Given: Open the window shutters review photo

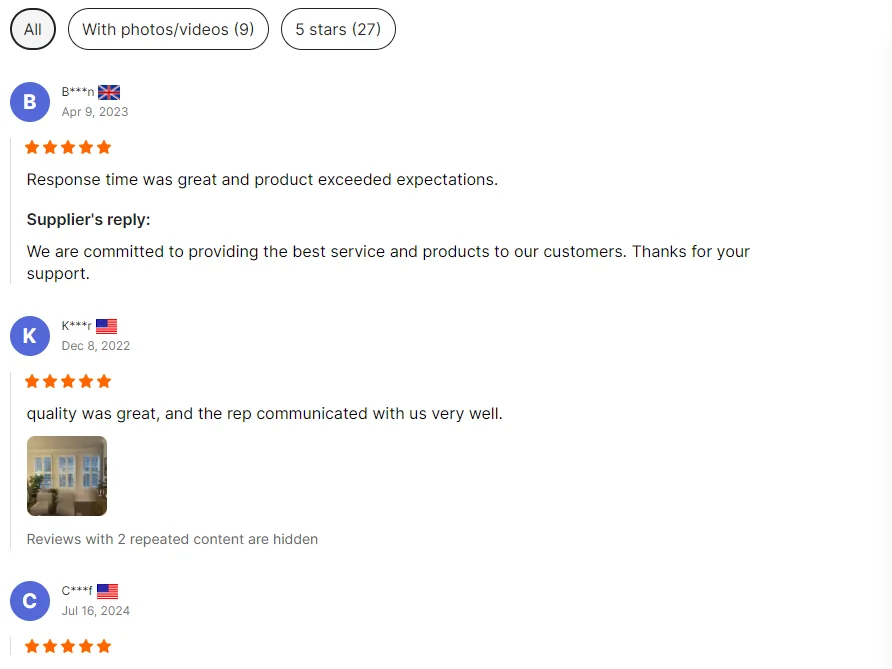Looking at the screenshot, I should click(x=67, y=476).
